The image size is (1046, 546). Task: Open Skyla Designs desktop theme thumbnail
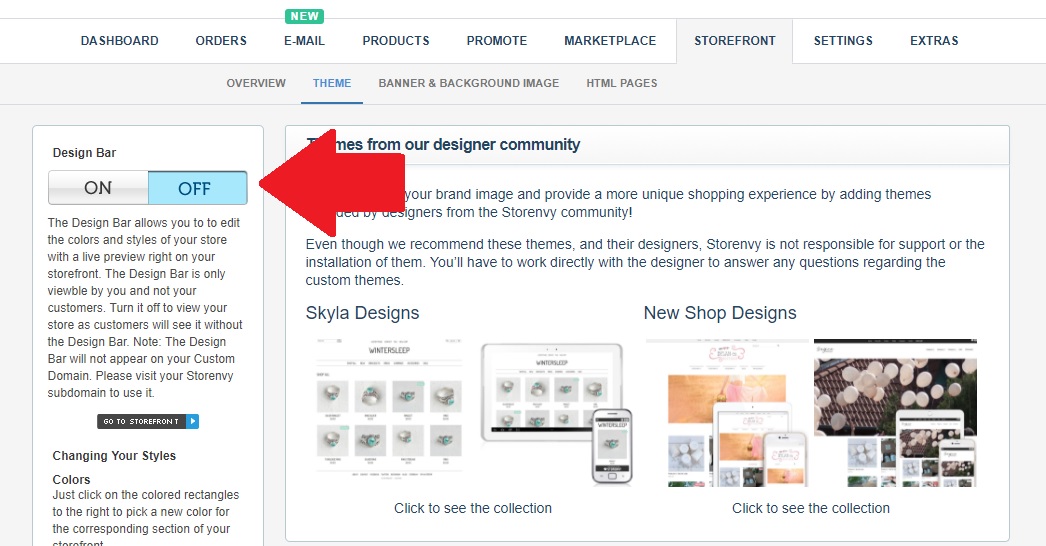pyautogui.click(x=389, y=407)
